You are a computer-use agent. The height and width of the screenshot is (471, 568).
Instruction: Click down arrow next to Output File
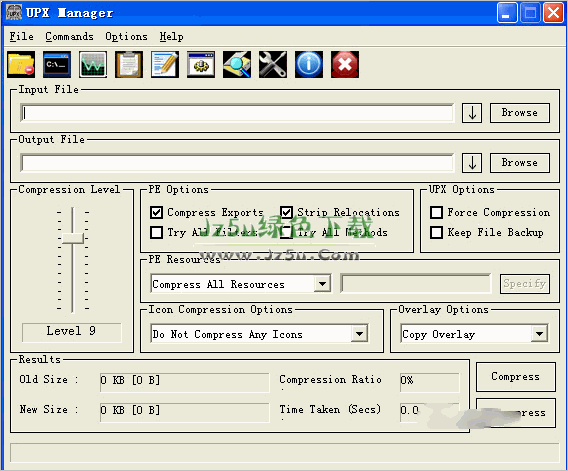pos(472,163)
